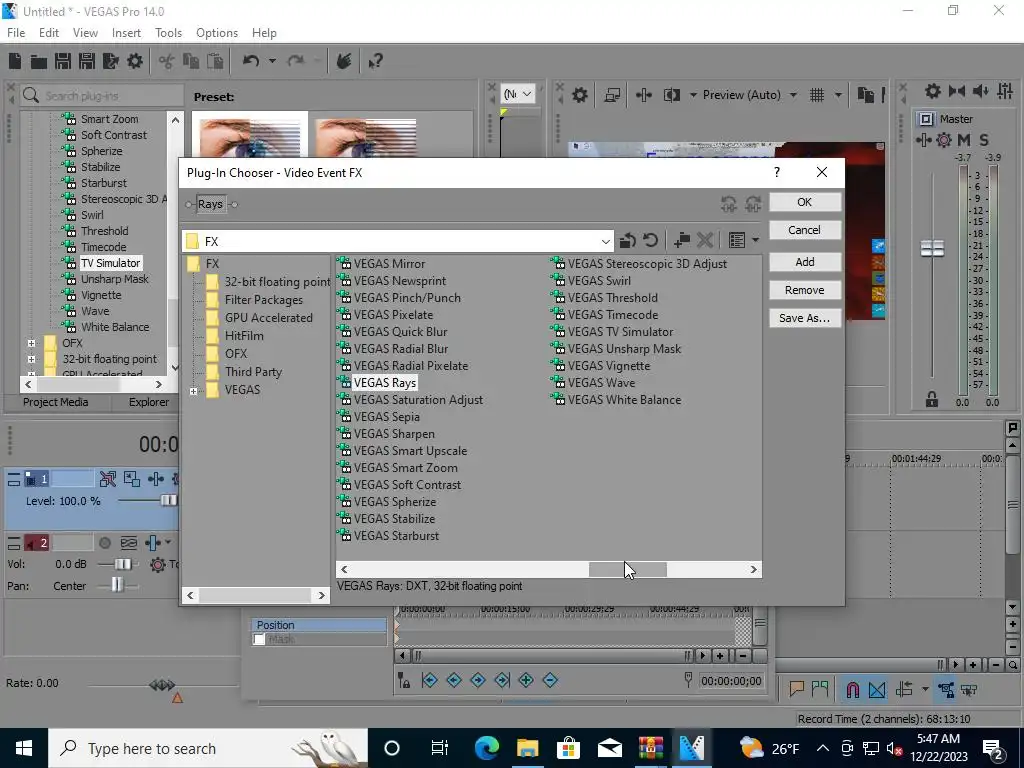This screenshot has width=1024, height=768.
Task: Click the Render As toolbar icon
Action: (x=110, y=61)
